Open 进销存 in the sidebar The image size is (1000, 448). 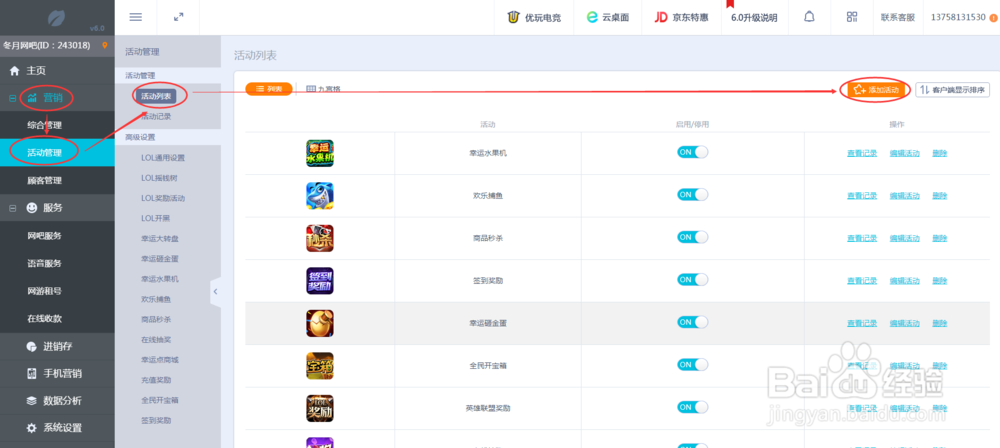click(57, 347)
